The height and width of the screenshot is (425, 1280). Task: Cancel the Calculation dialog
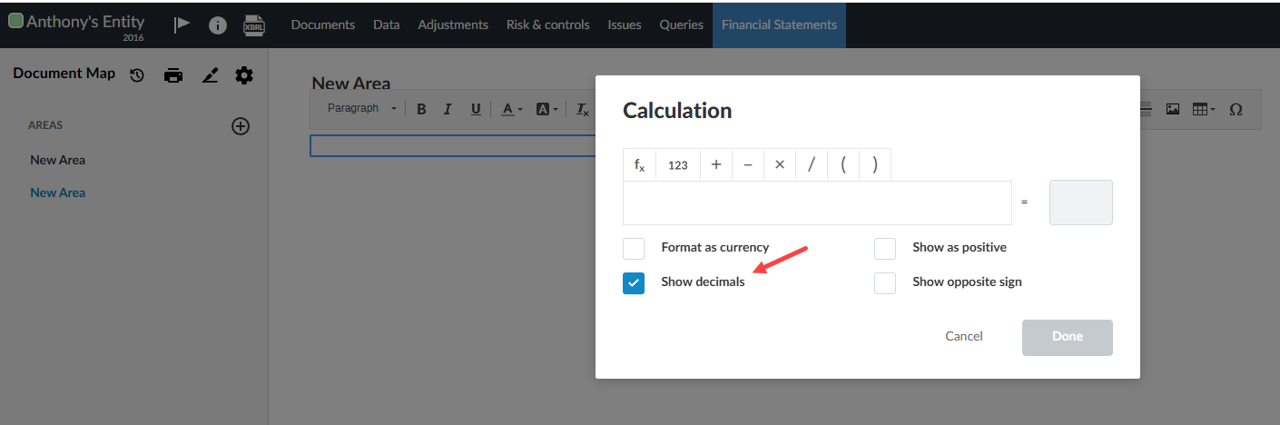click(x=964, y=337)
